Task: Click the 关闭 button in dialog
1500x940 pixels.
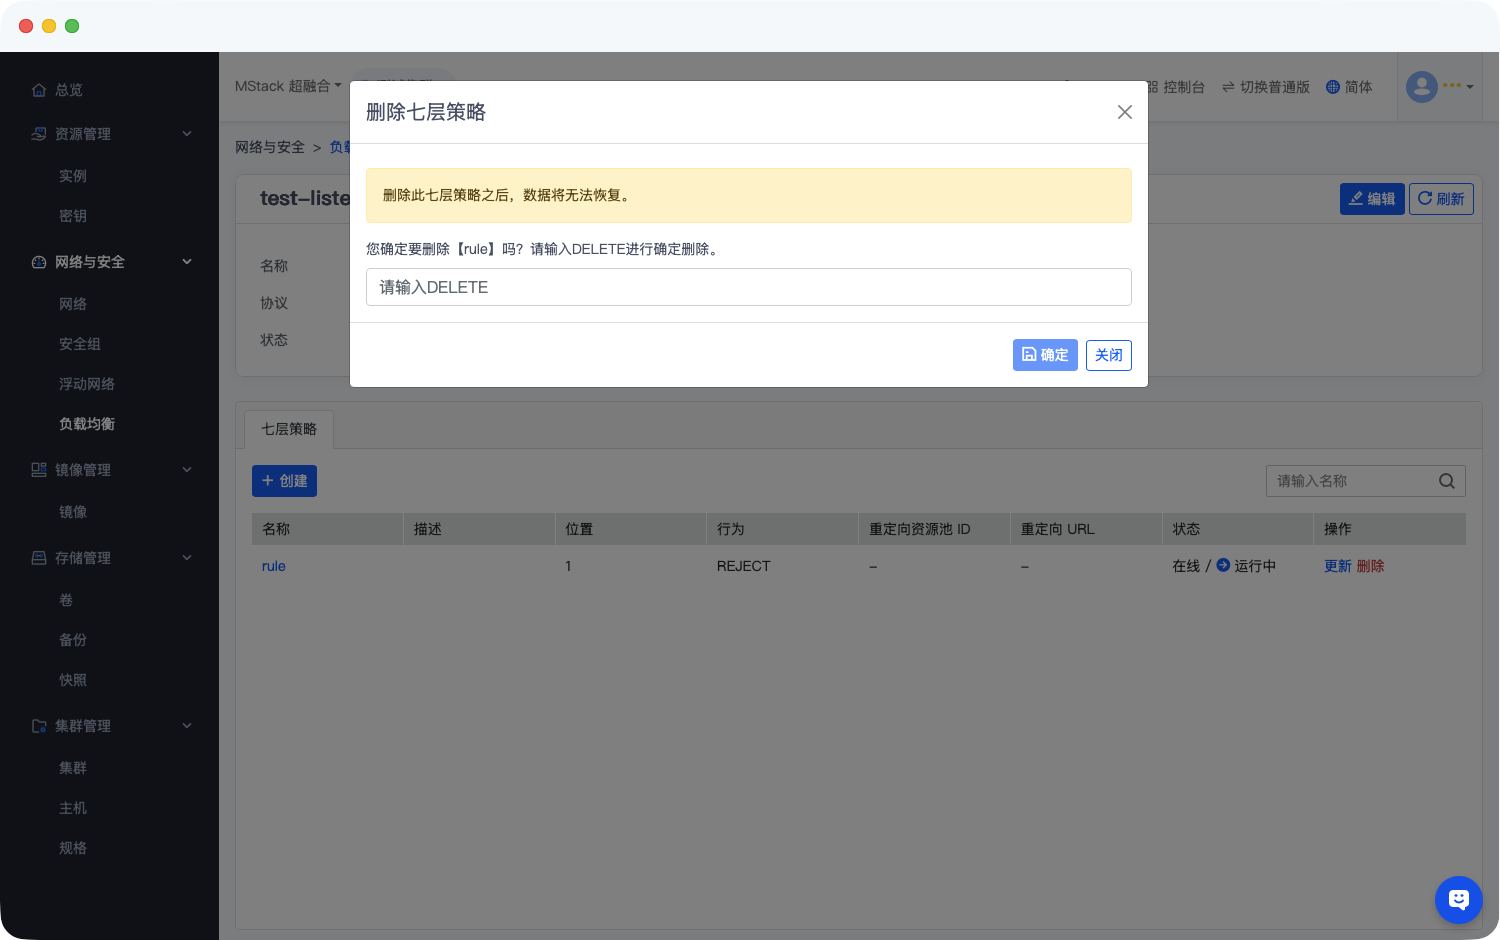Action: 1108,355
